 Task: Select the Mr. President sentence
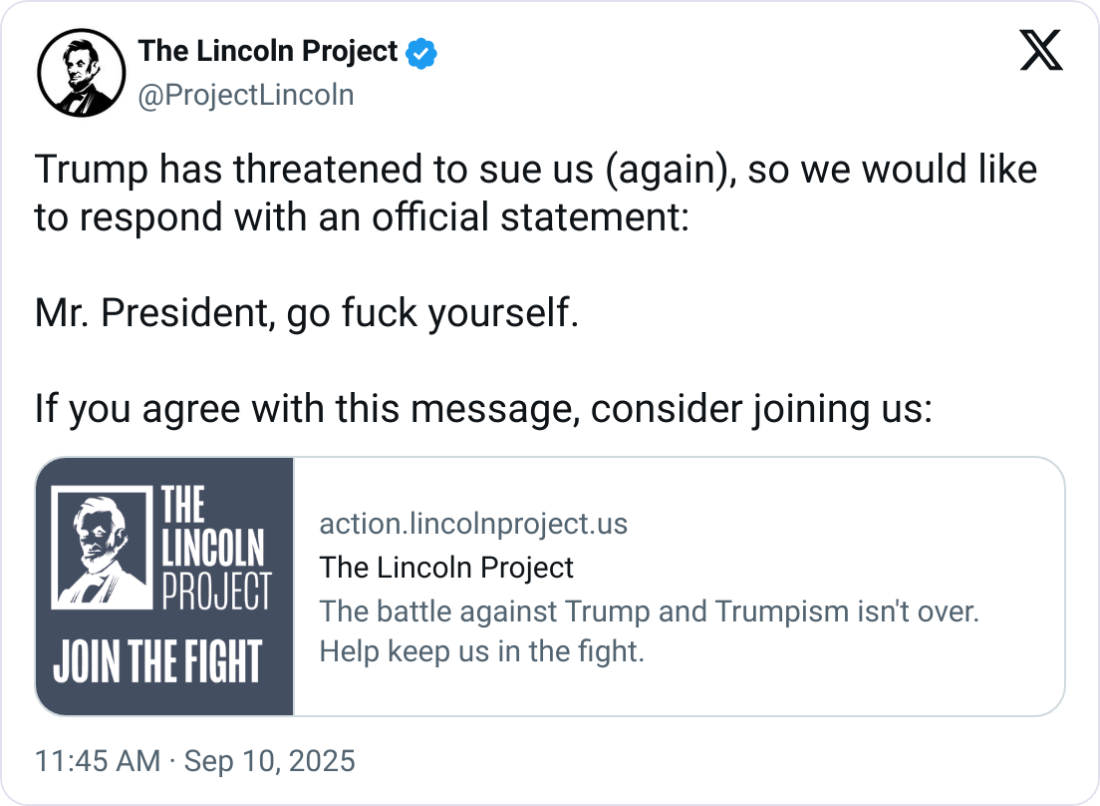(307, 313)
